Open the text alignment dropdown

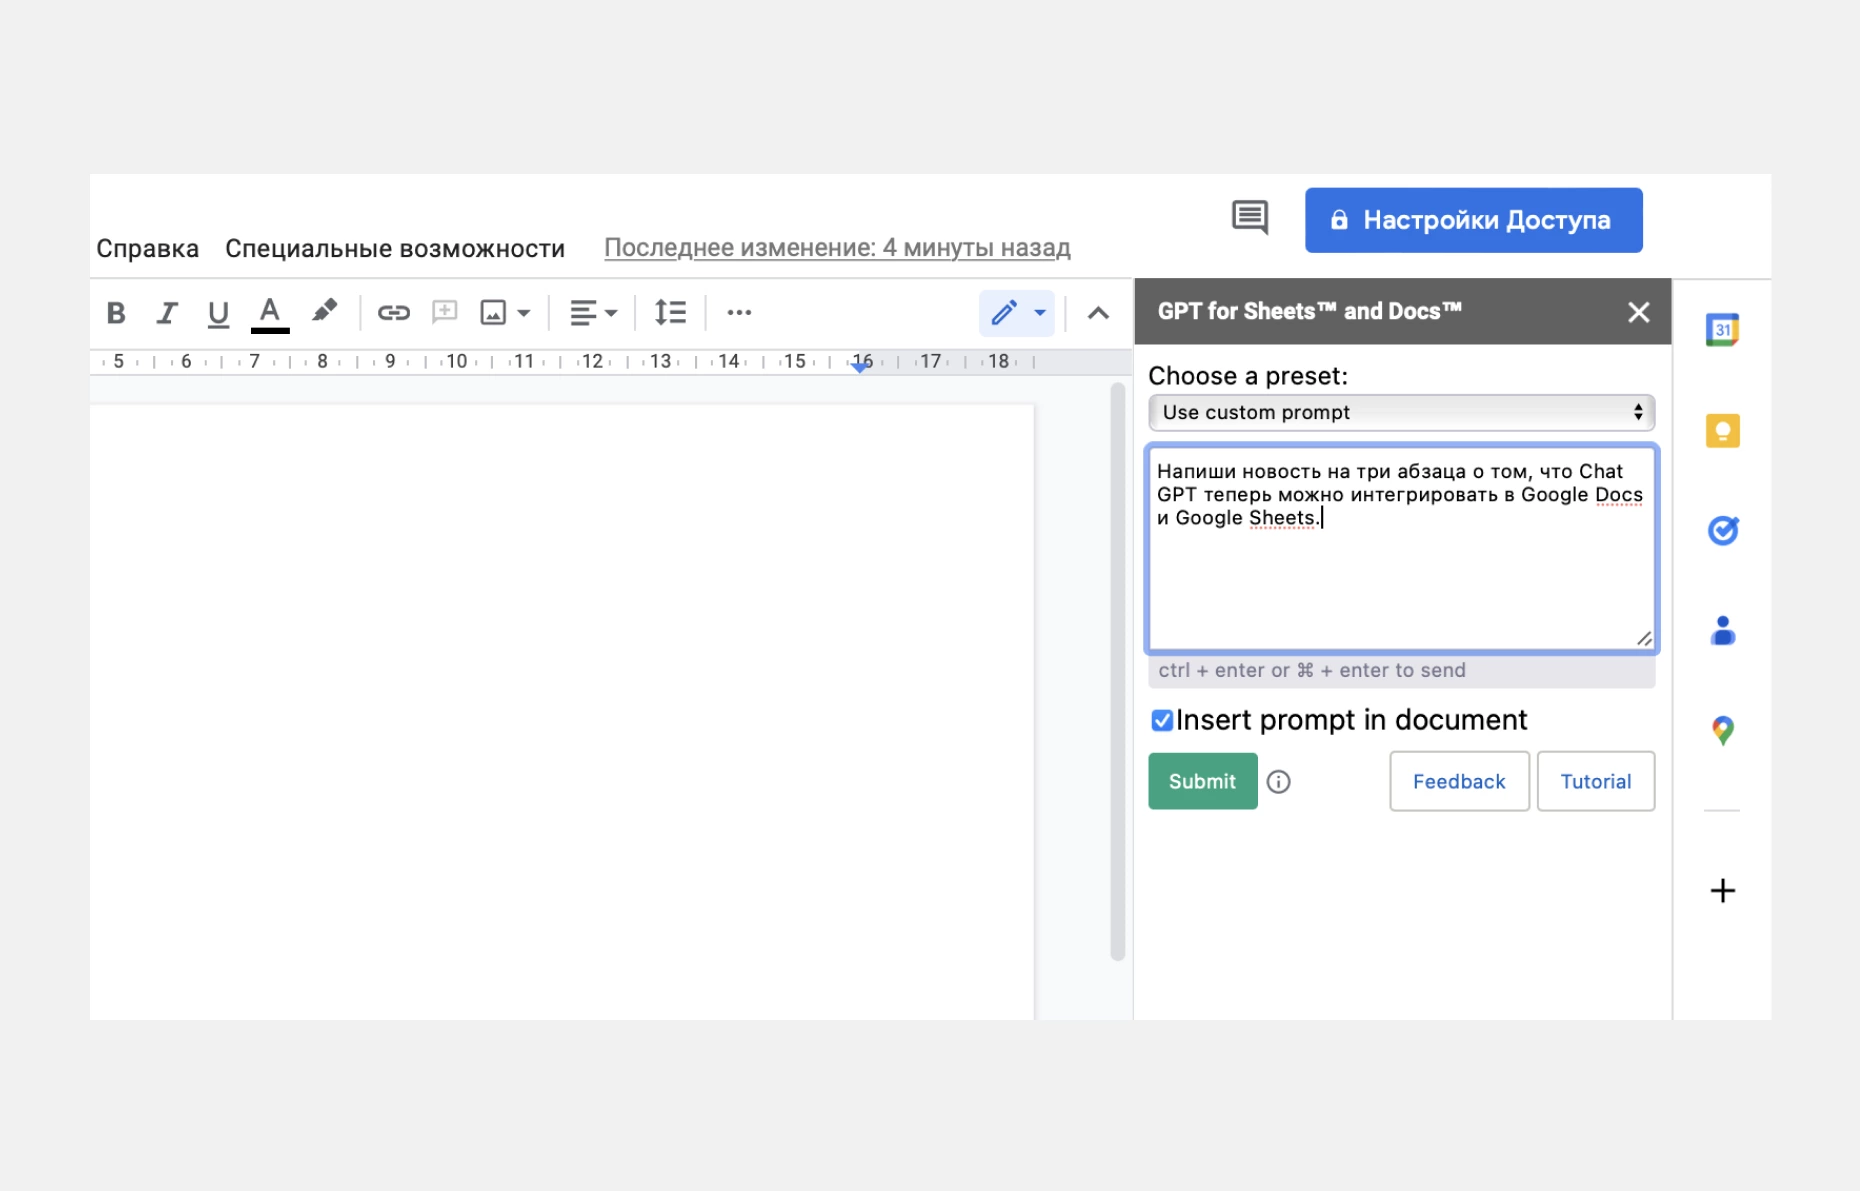click(x=594, y=313)
